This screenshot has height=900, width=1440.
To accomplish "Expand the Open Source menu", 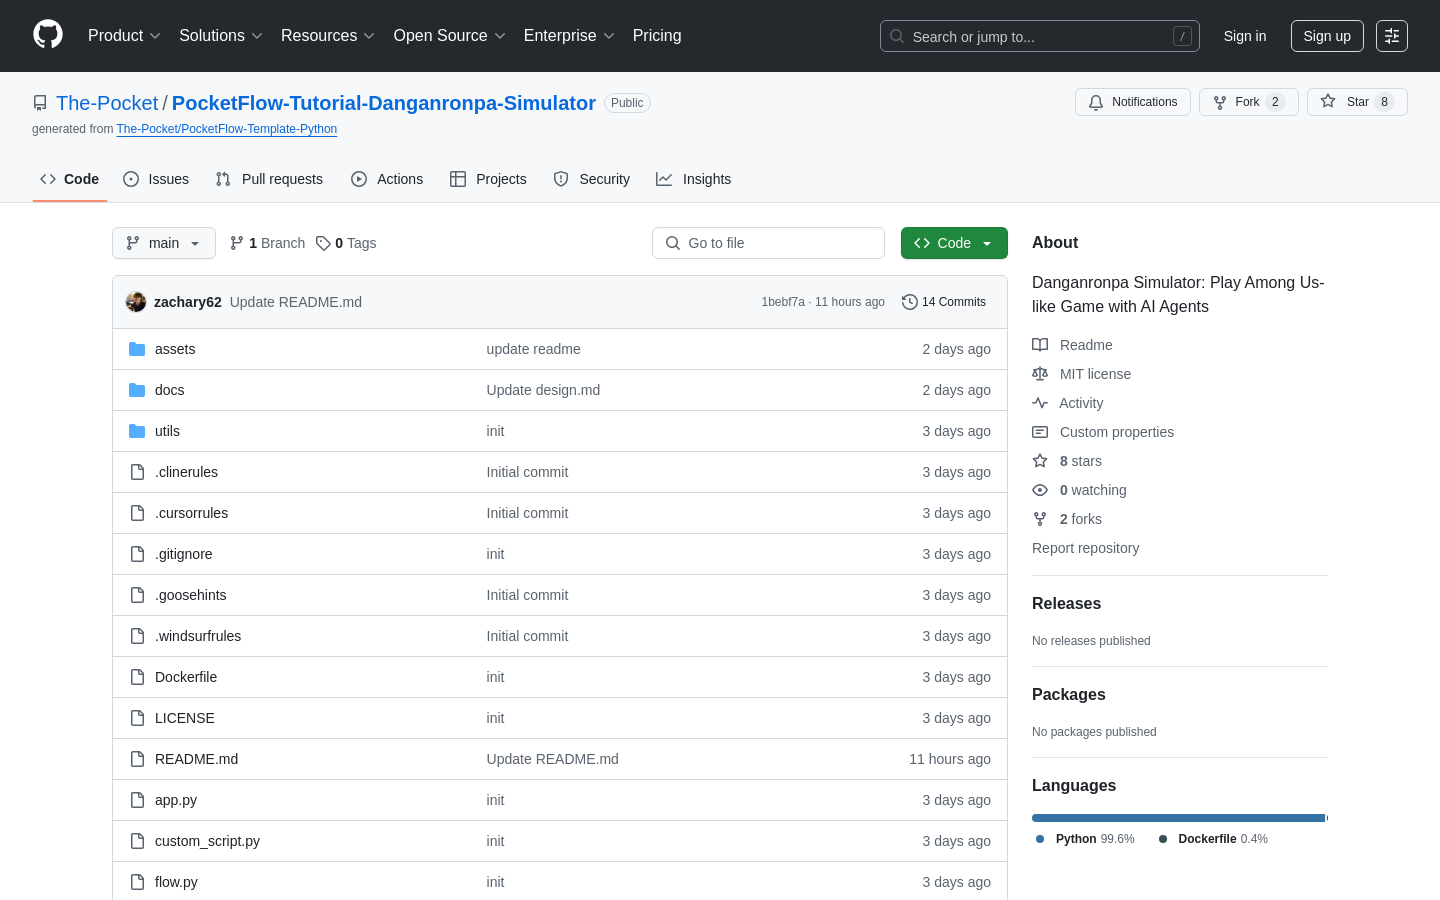I will 450,36.
